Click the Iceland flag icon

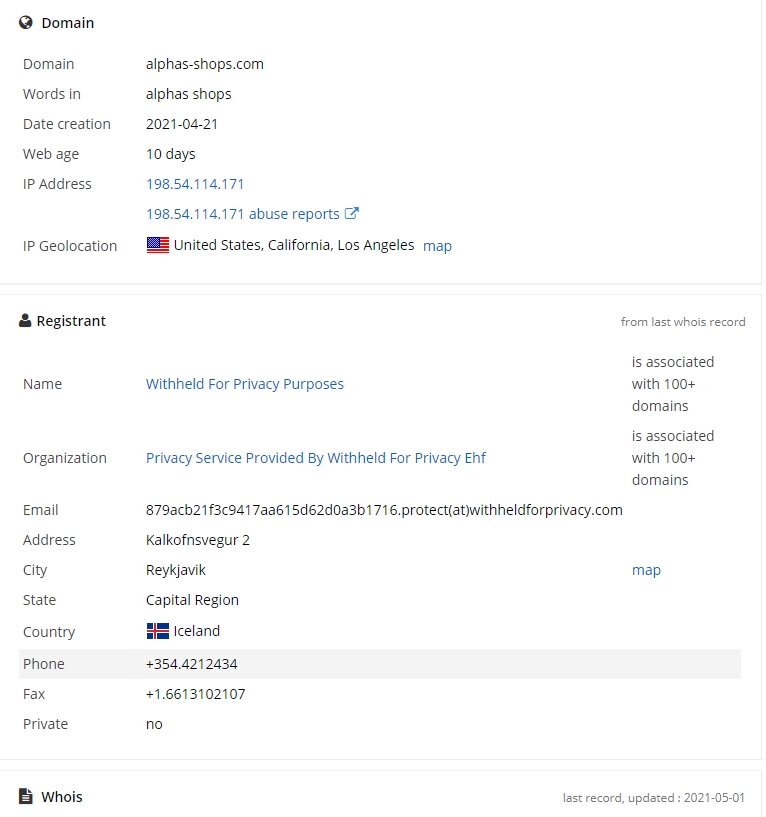tap(158, 631)
